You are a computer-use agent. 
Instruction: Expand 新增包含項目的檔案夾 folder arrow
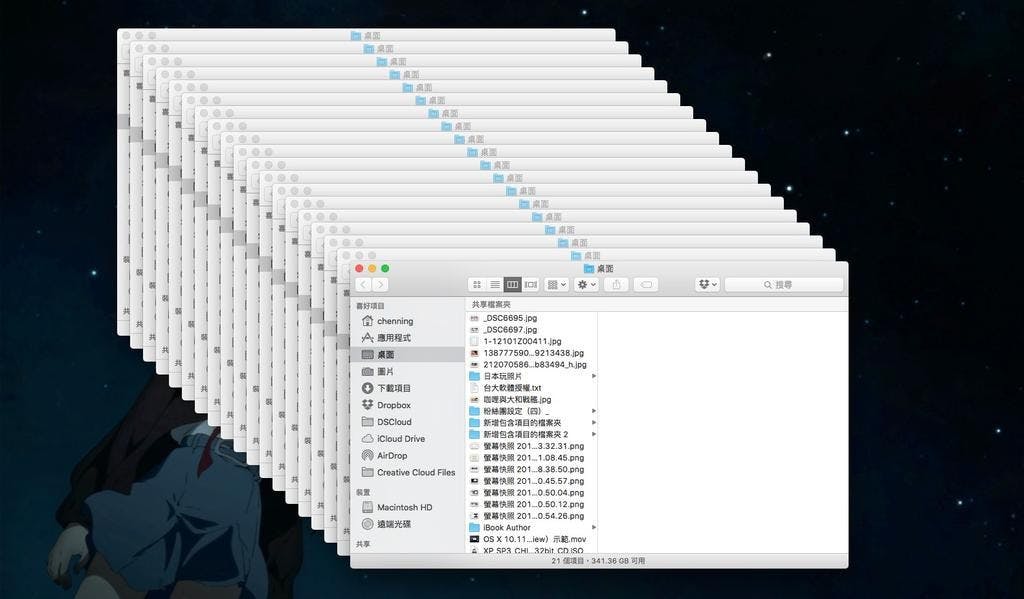coord(594,423)
